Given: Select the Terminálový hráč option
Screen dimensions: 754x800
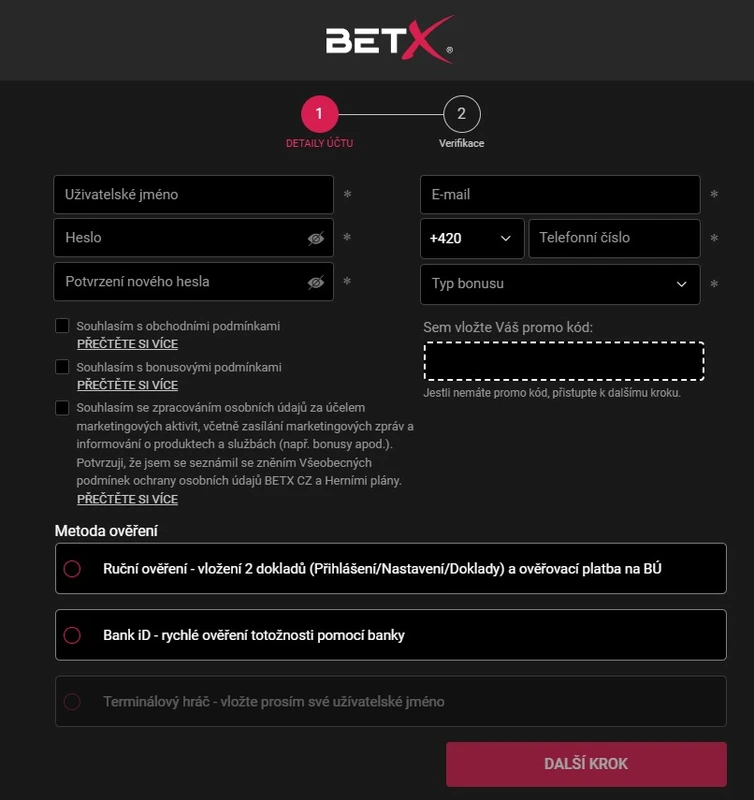Looking at the screenshot, I should pyautogui.click(x=71, y=701).
